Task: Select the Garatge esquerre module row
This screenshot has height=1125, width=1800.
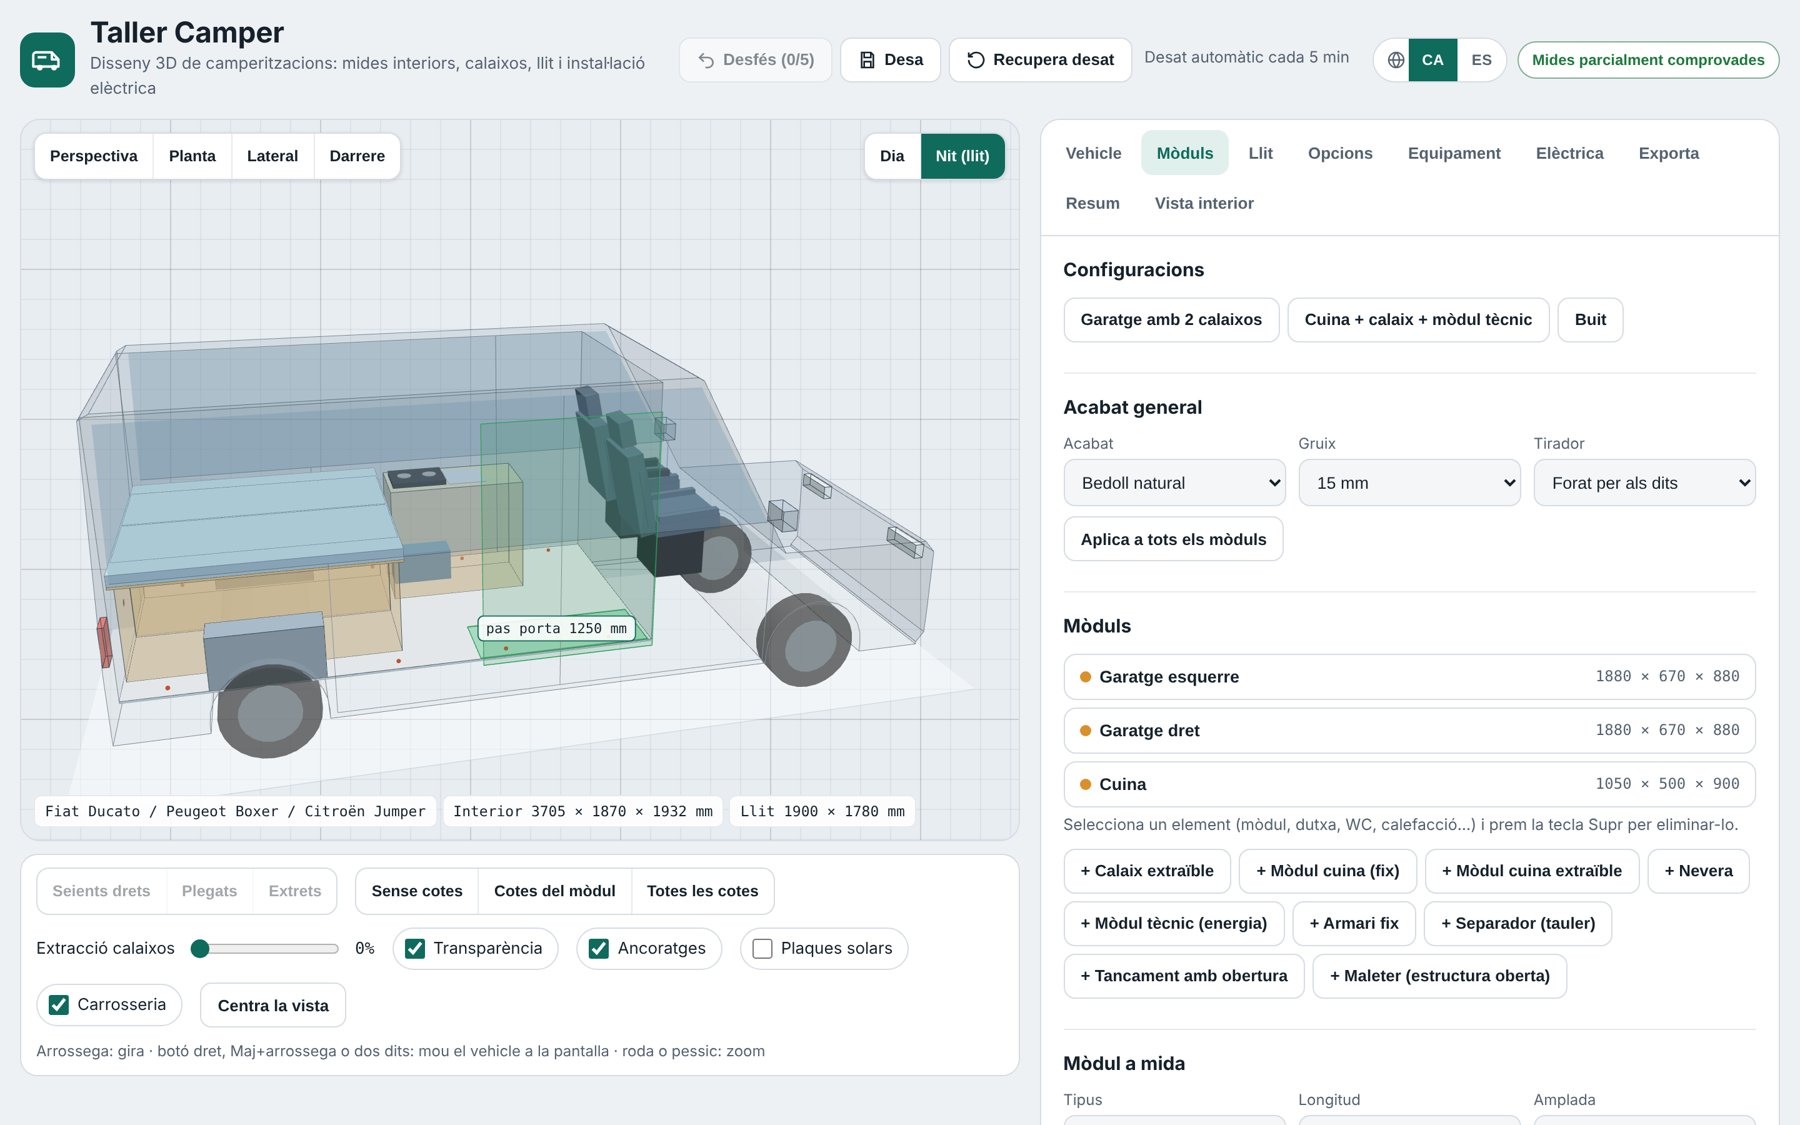Action: [1409, 677]
